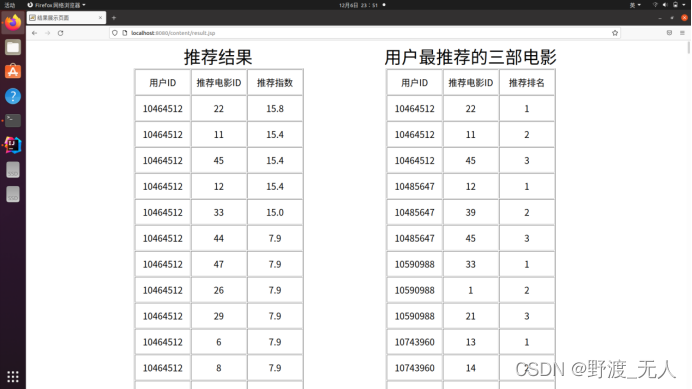This screenshot has height=389, width=692.
Task: Click the 15.8 recommendation index cell
Action: [x=275, y=109]
